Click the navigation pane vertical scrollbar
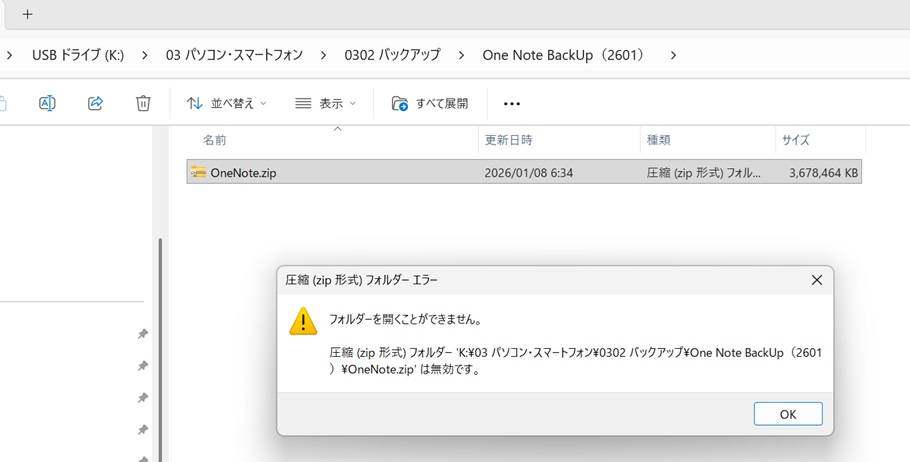Screen dimensions: 910x462 point(160,348)
